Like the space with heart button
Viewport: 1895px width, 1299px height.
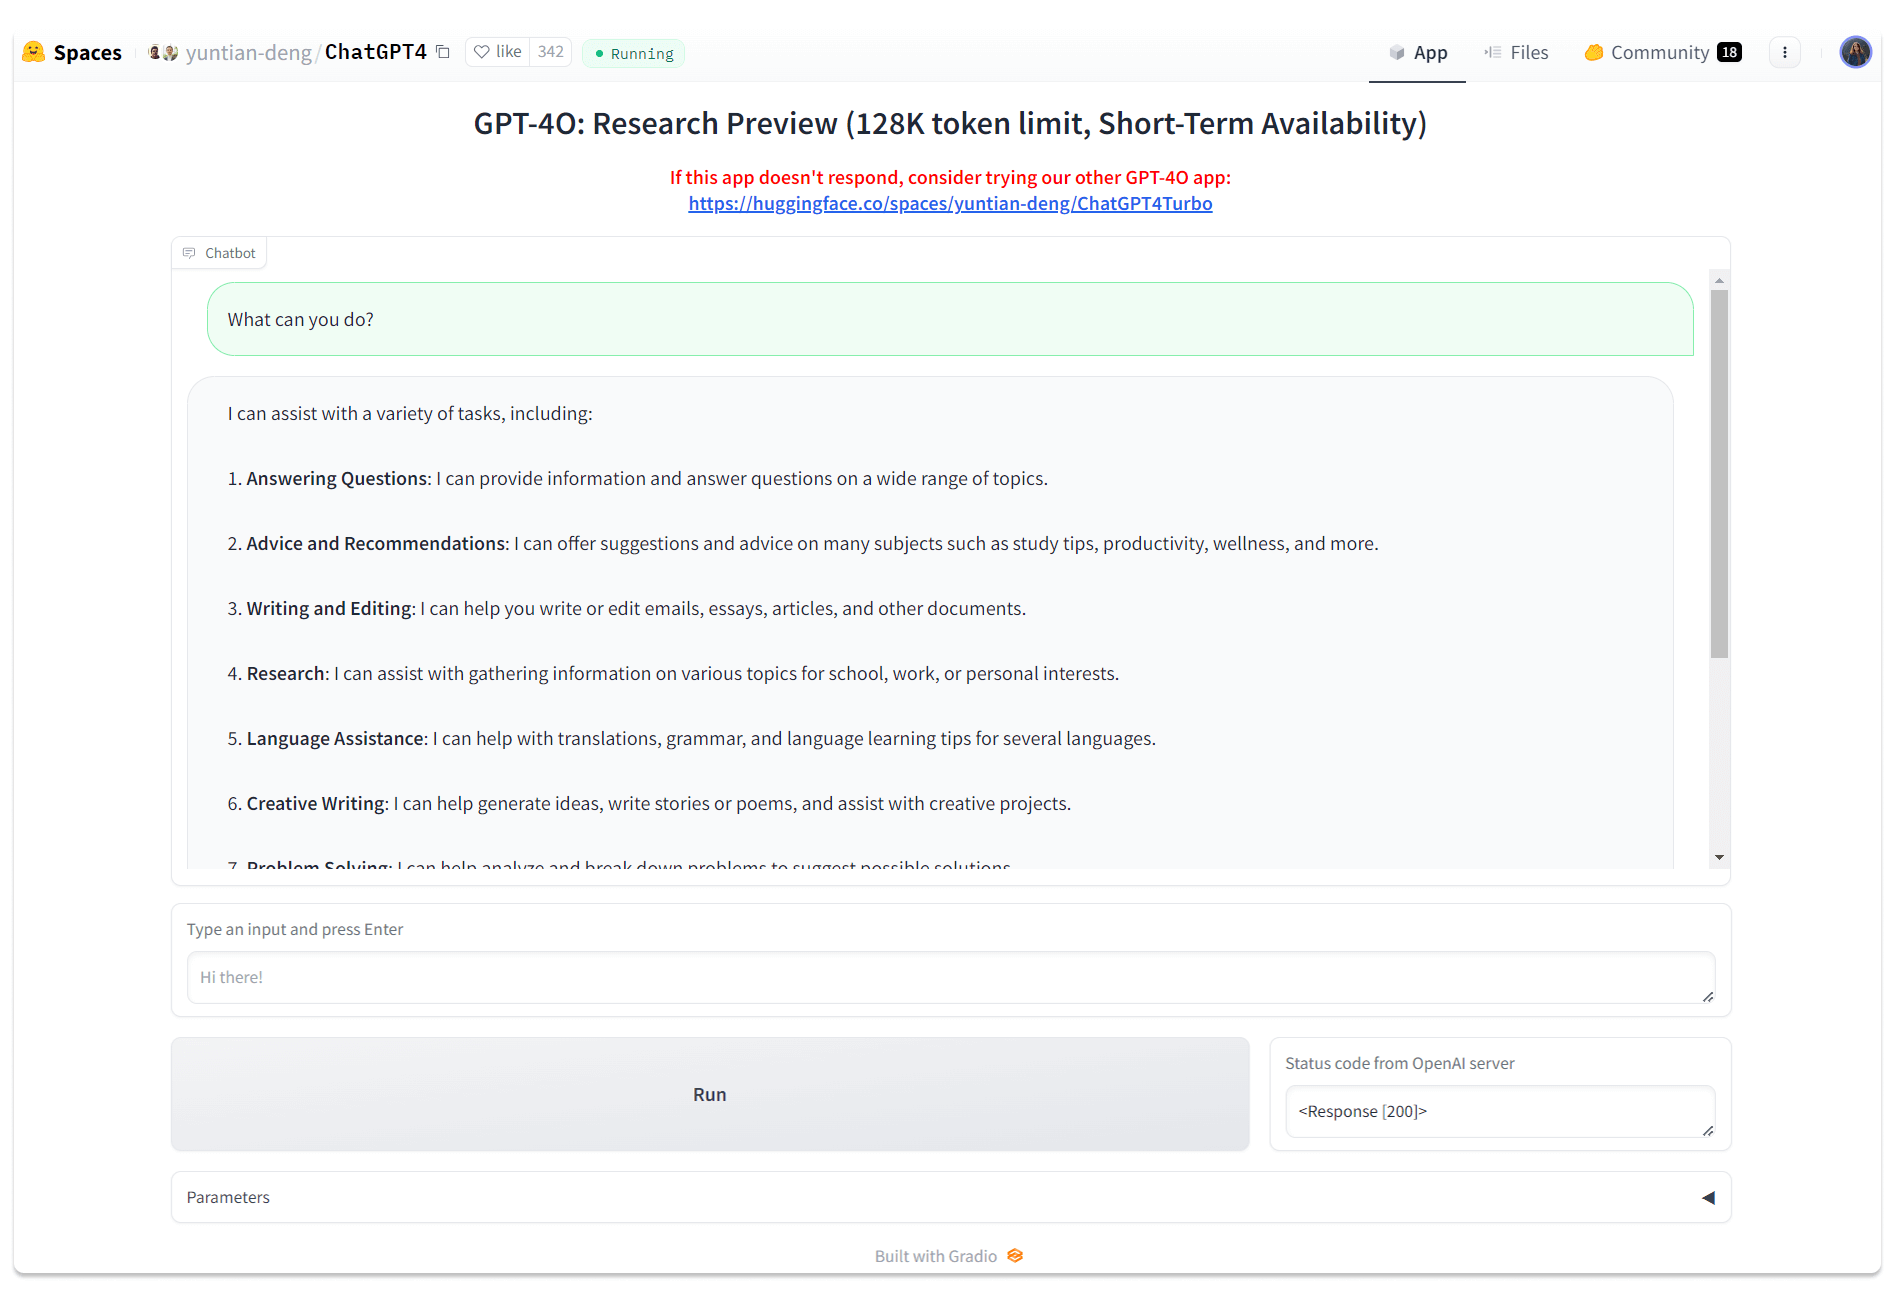(x=497, y=52)
